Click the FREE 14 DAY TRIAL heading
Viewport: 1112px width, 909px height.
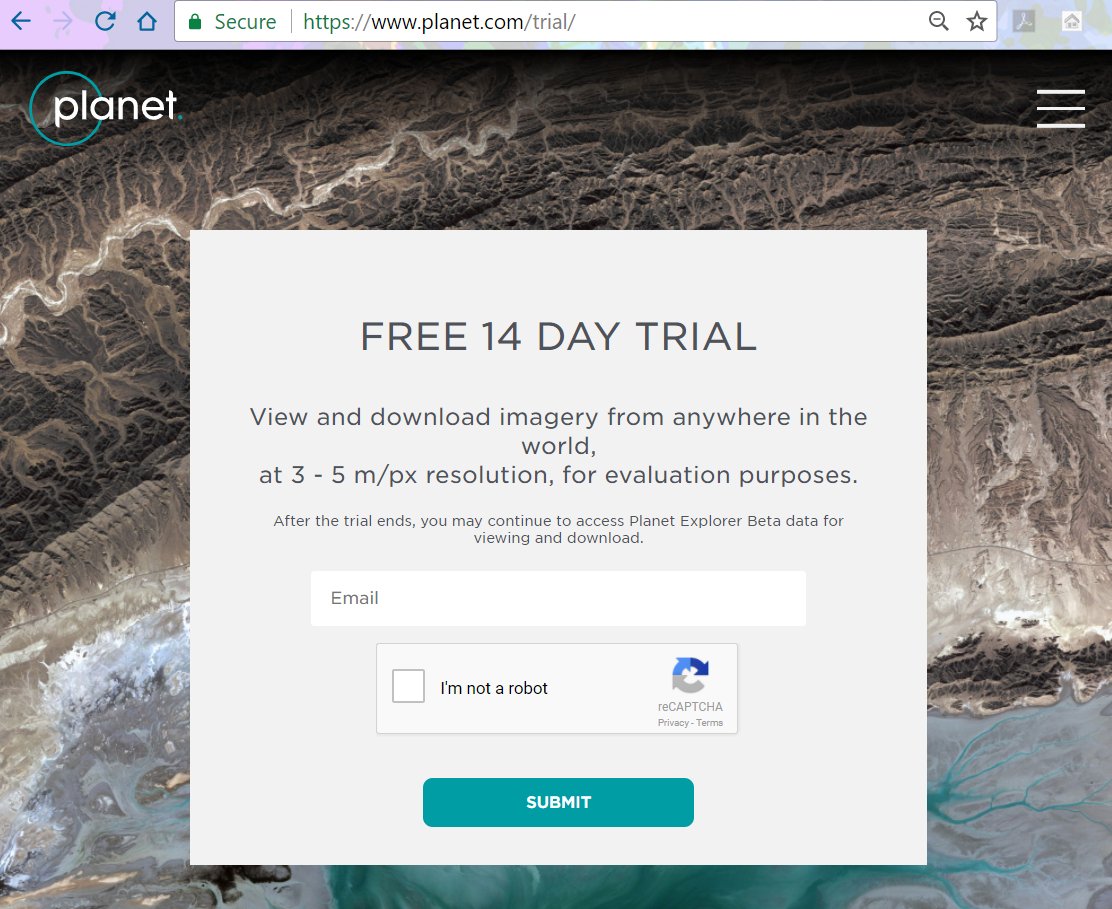tap(558, 336)
